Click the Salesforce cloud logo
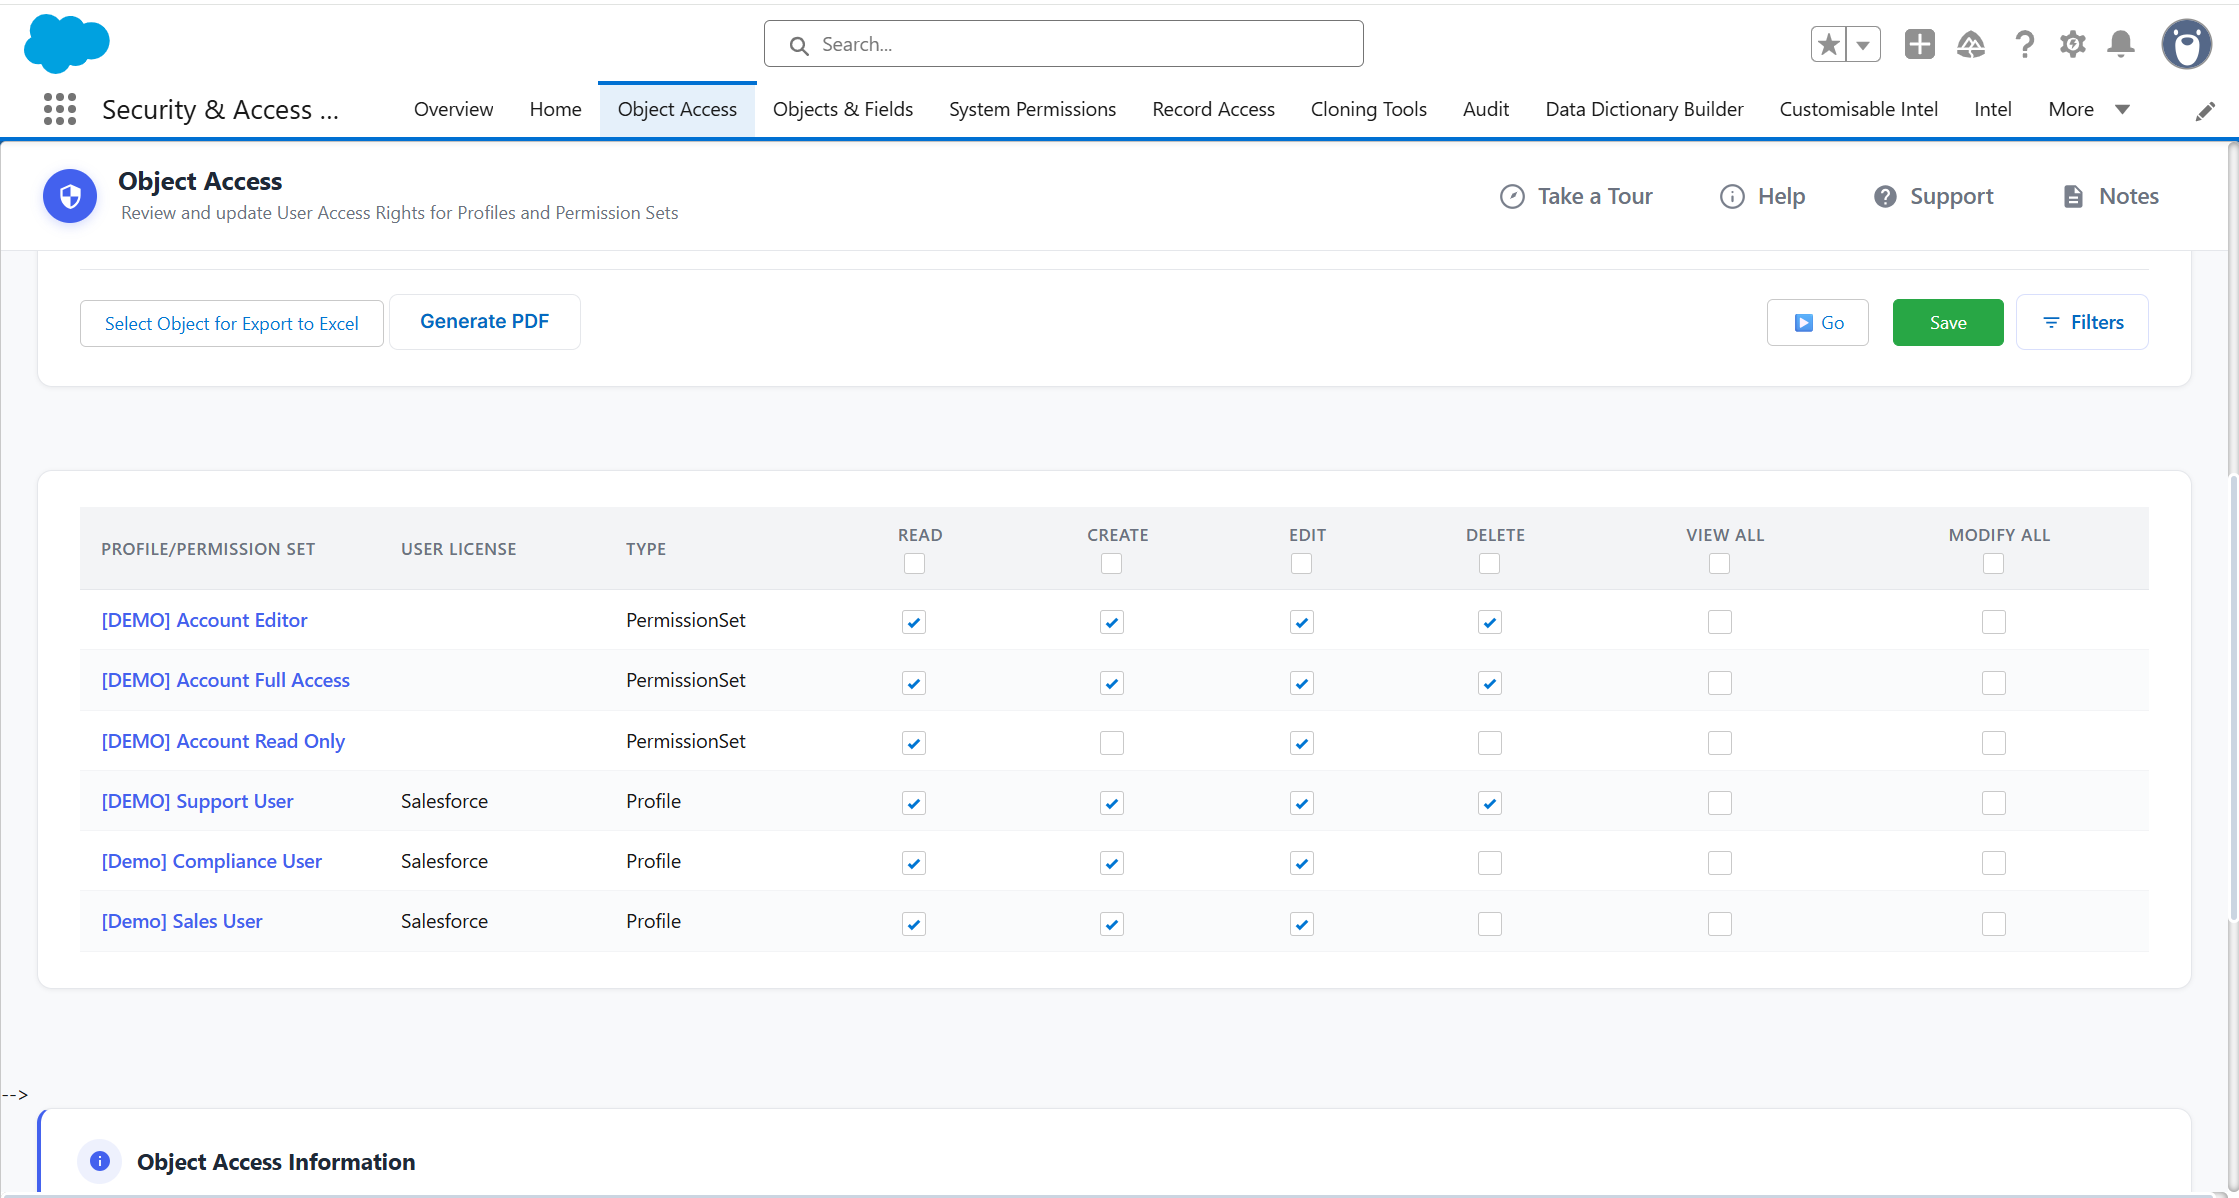Image resolution: width=2239 pixels, height=1198 pixels. (66, 43)
